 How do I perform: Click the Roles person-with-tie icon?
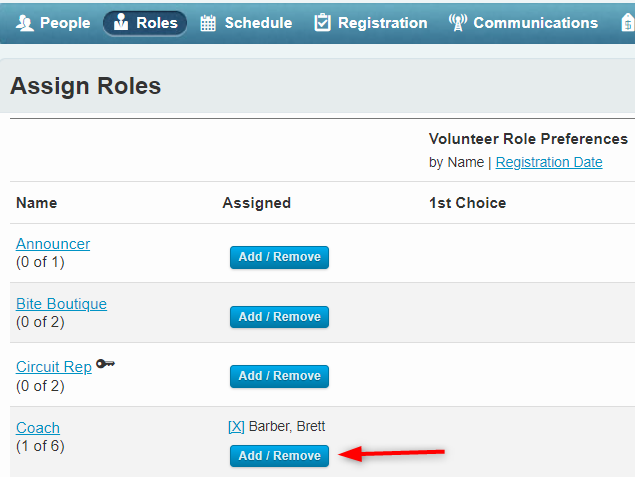(121, 22)
